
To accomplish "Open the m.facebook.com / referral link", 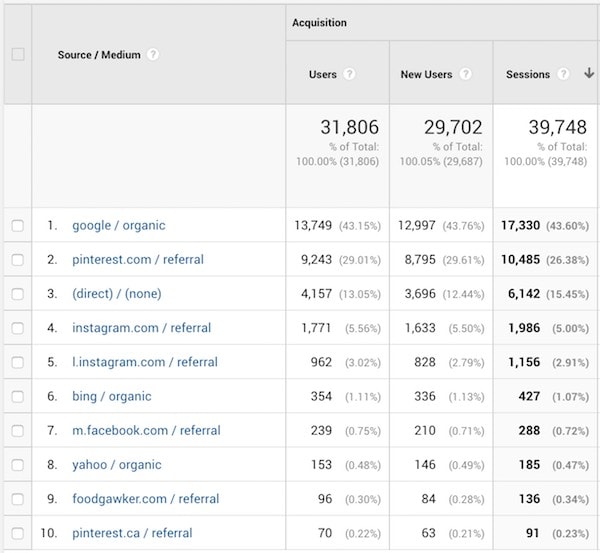I will coord(146,431).
